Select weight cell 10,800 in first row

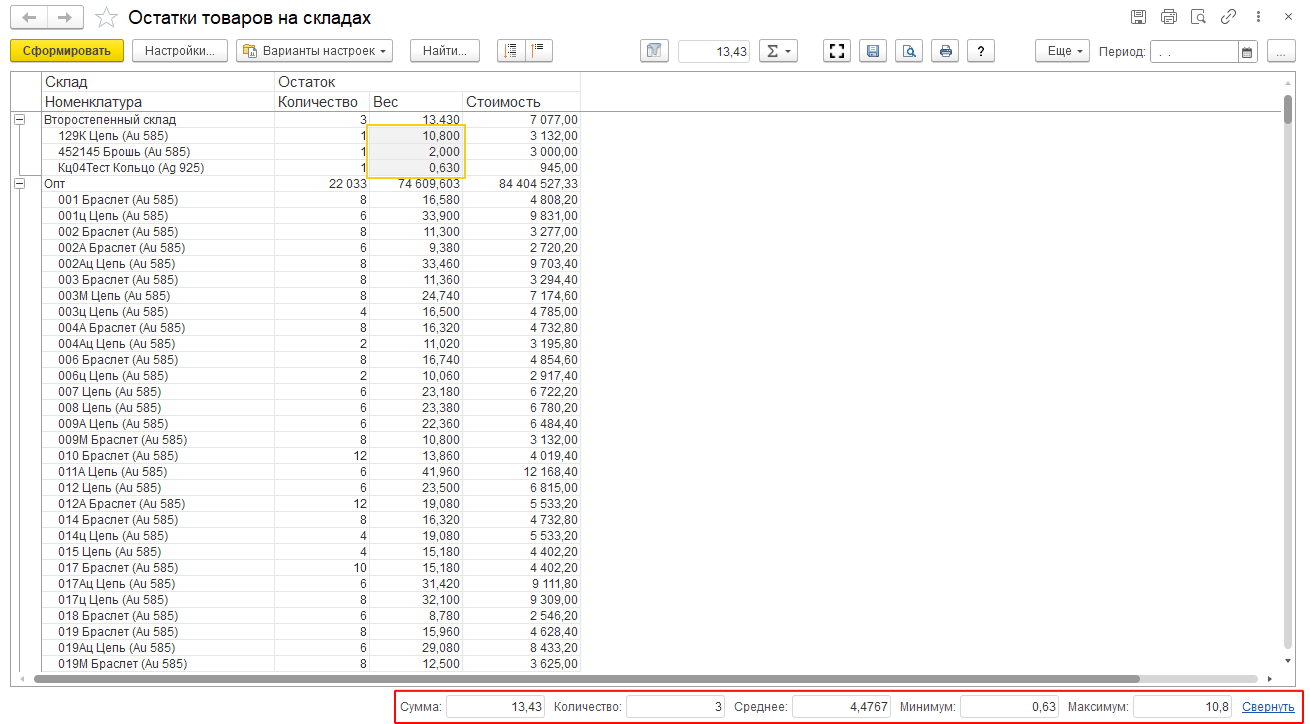point(415,136)
